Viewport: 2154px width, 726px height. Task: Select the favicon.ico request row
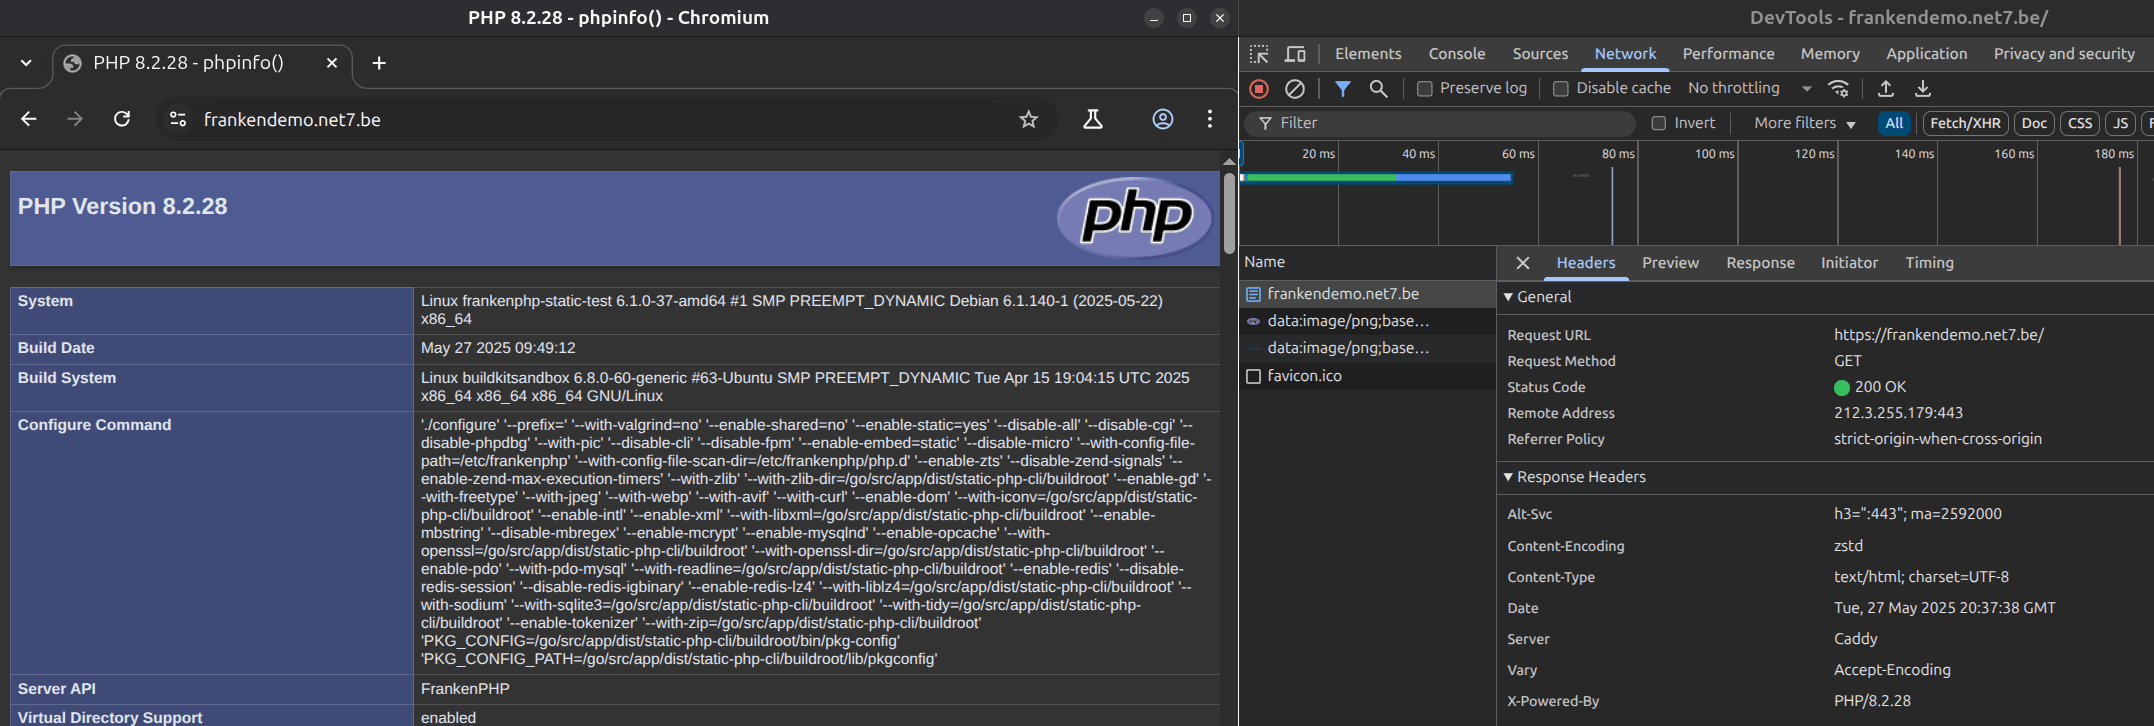[x=1368, y=376]
